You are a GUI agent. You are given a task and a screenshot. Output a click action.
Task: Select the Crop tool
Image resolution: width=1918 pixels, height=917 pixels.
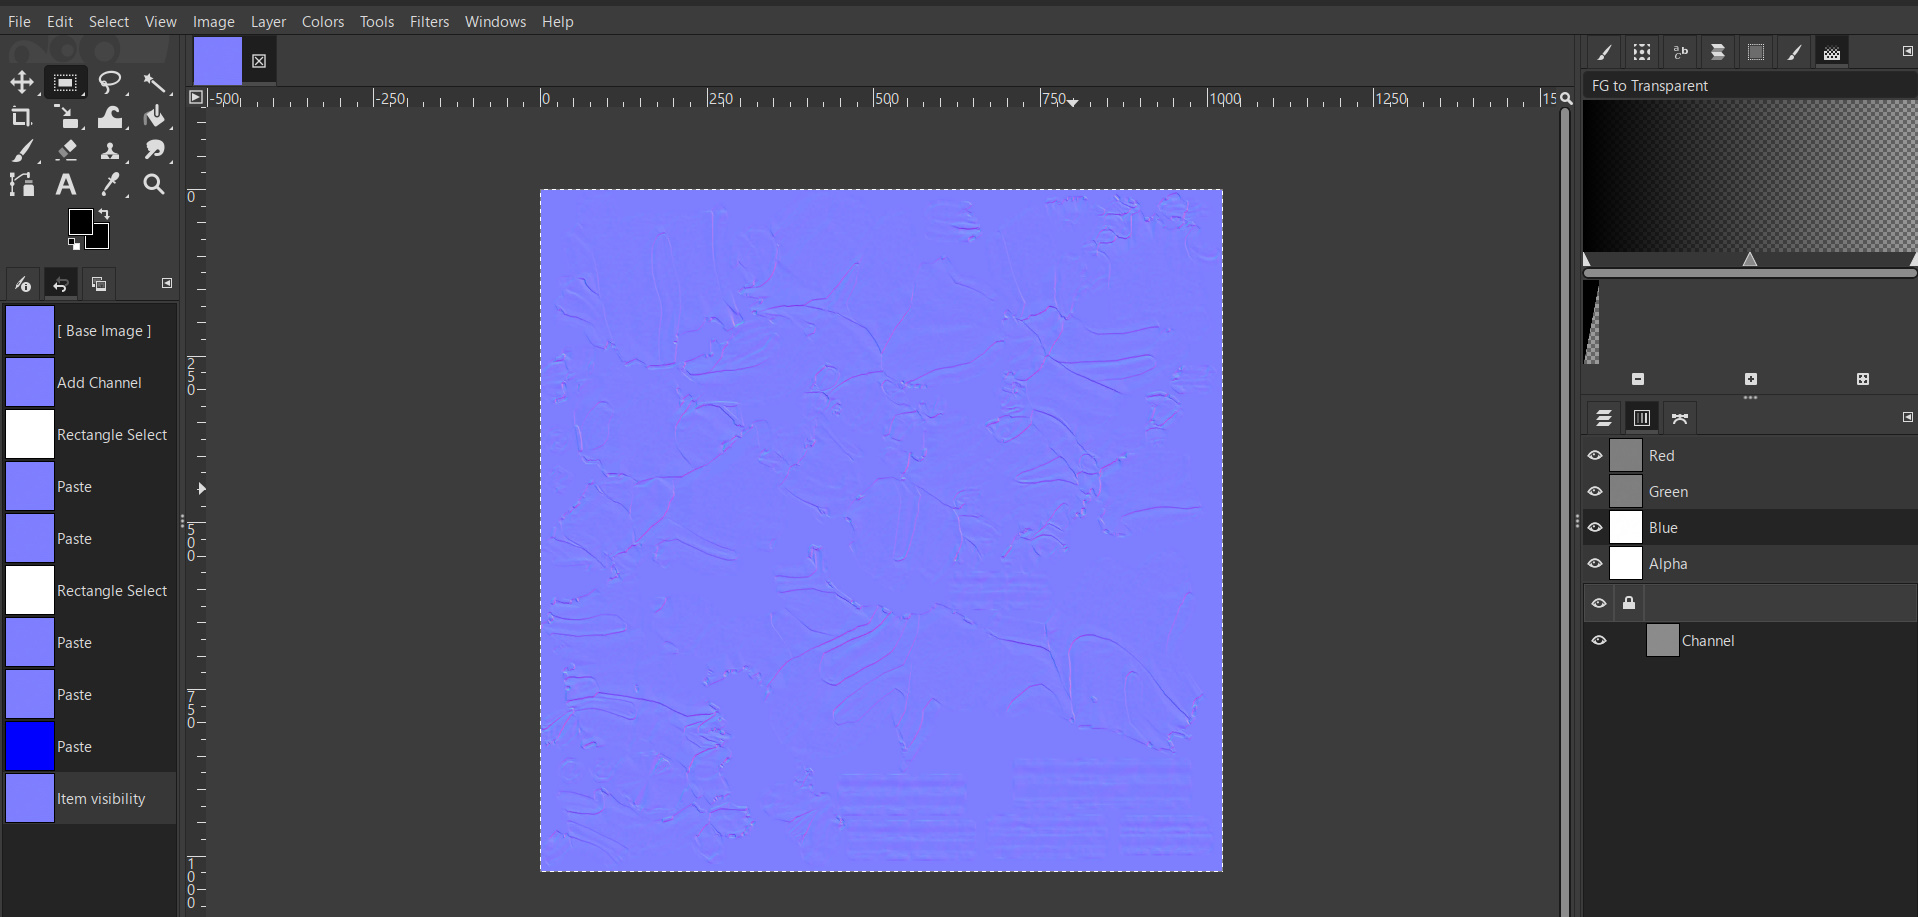[x=21, y=116]
